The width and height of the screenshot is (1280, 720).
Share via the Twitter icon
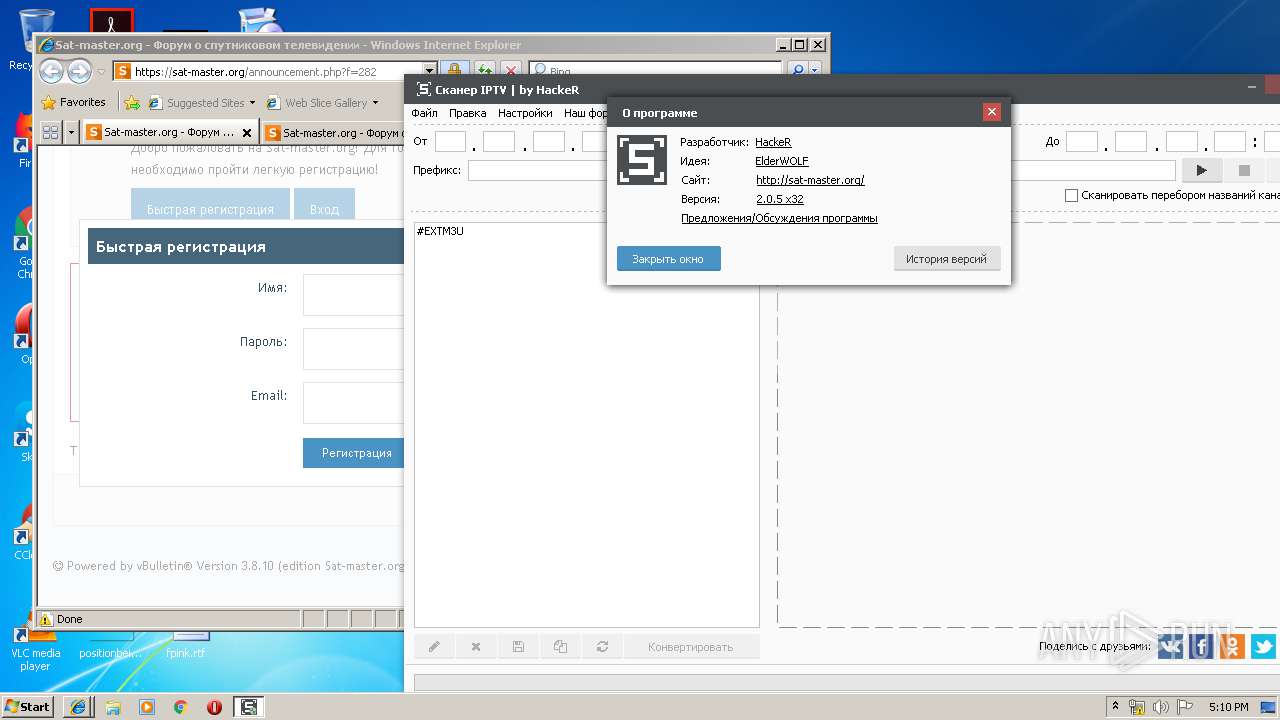pyautogui.click(x=1264, y=647)
